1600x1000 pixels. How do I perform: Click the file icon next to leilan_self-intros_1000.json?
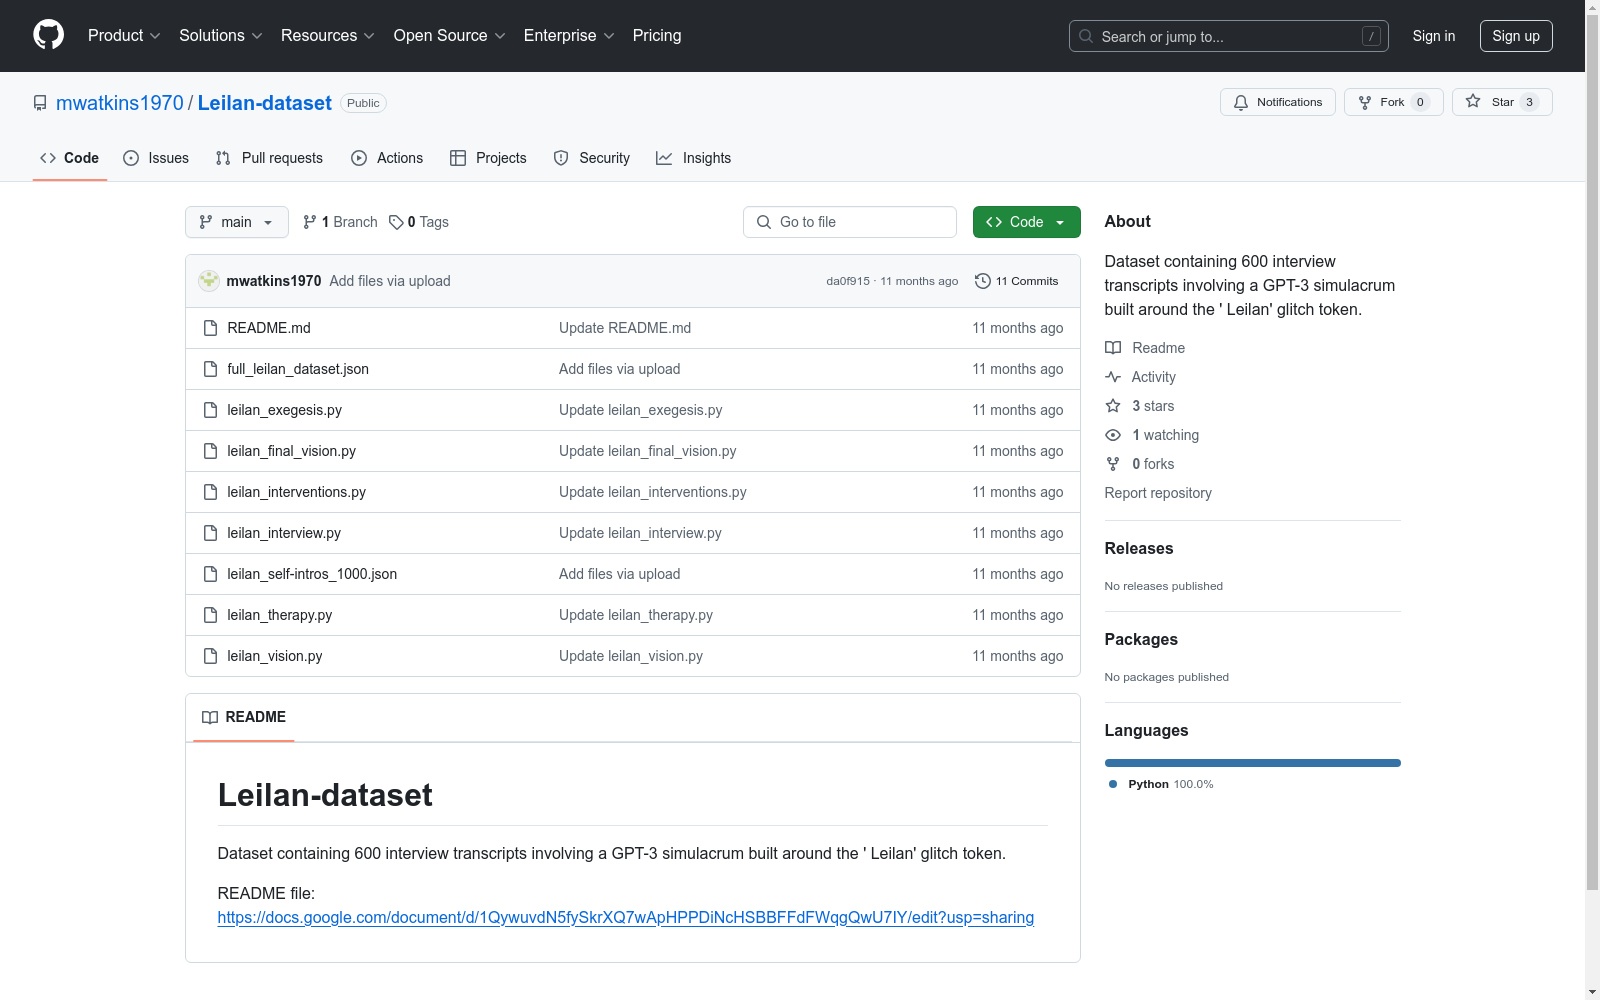(x=210, y=574)
